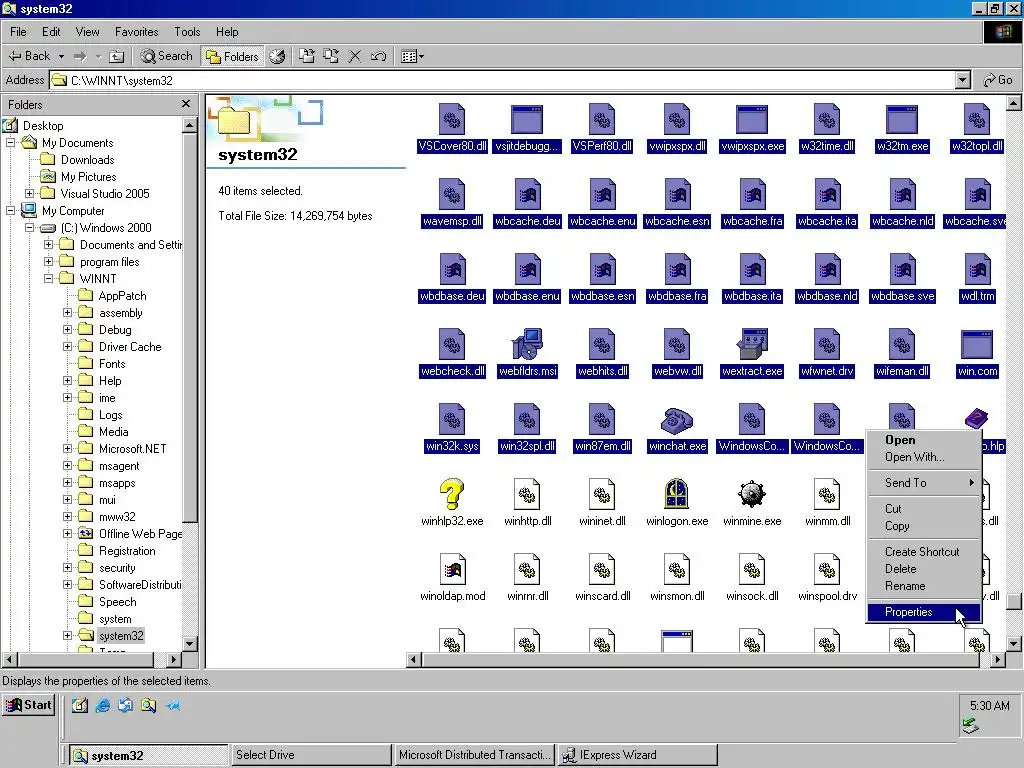This screenshot has width=1024, height=768.
Task: Click the Fonts folder in tree
Action: click(x=112, y=364)
